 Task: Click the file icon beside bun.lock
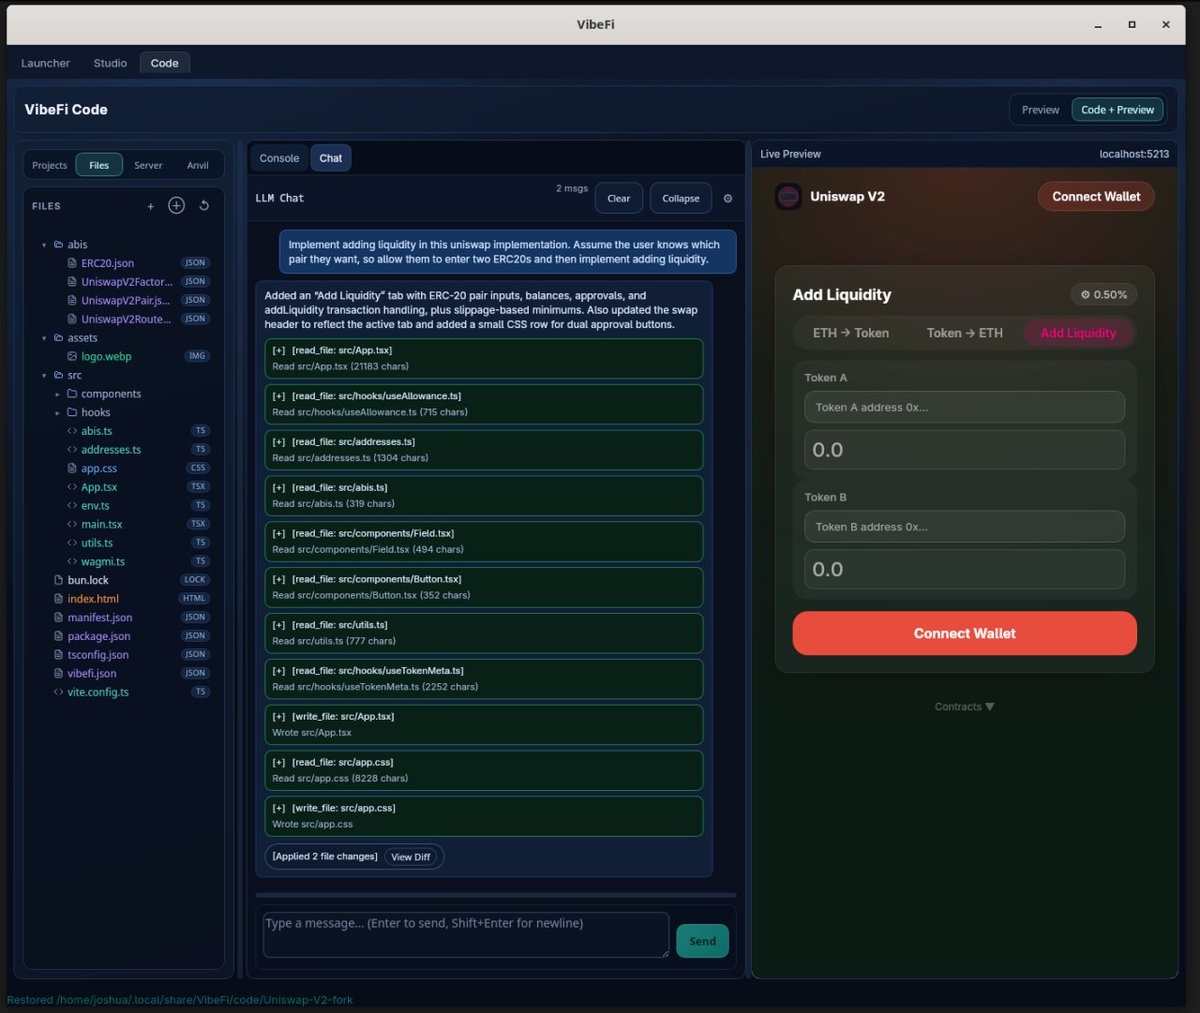click(x=58, y=580)
